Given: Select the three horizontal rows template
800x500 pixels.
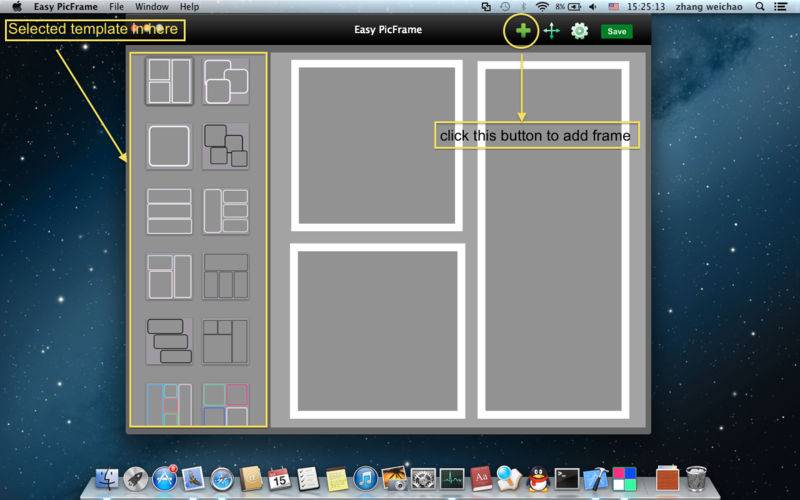Looking at the screenshot, I should [169, 211].
